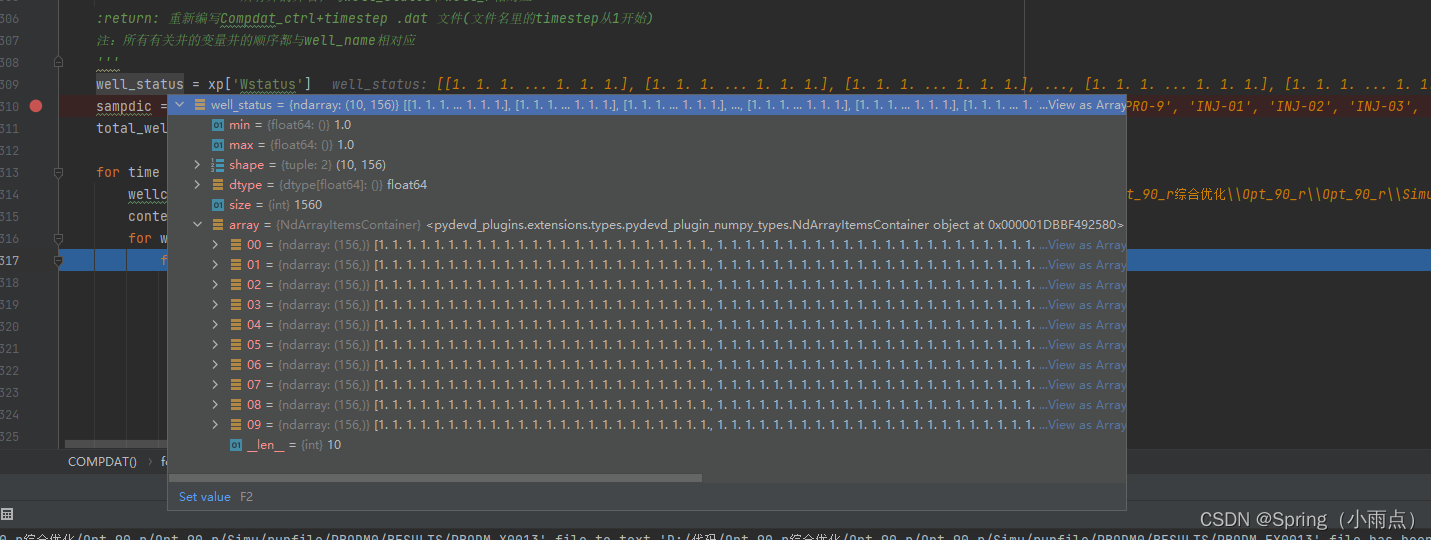Click the well_status variable on line 309
Screen dimensions: 1431x540
[140, 84]
